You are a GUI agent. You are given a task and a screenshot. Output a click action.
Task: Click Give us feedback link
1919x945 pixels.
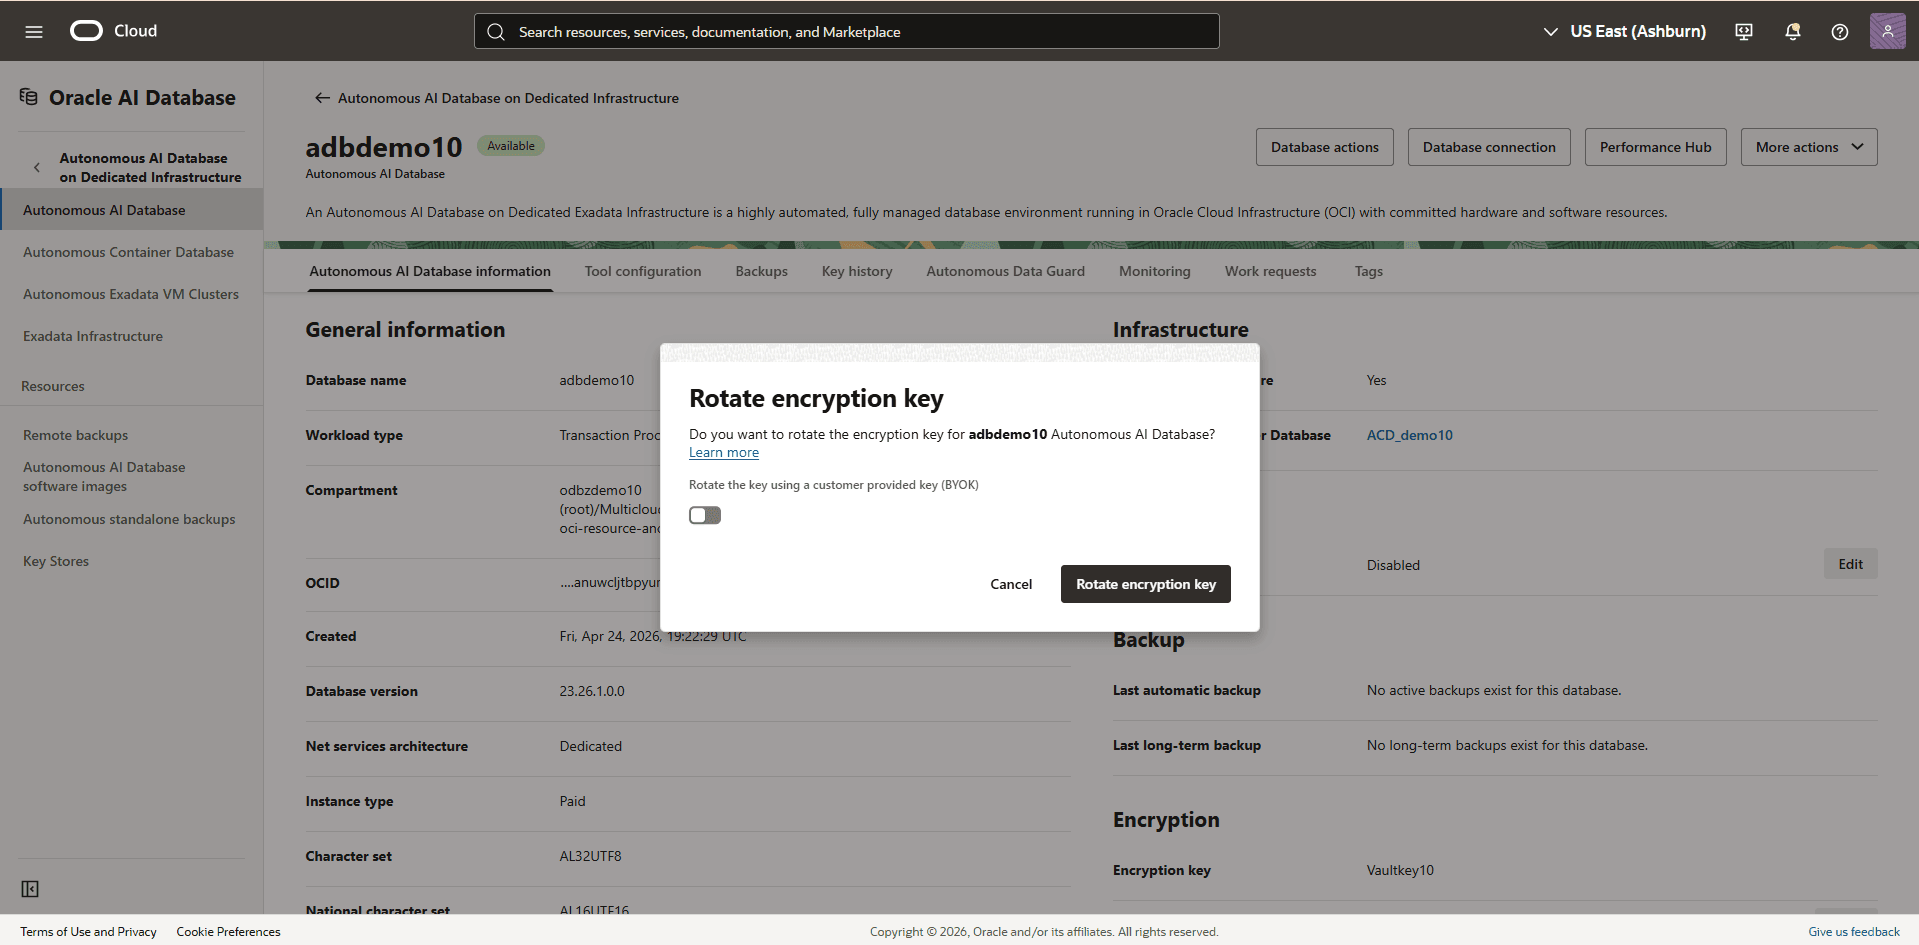point(1853,931)
